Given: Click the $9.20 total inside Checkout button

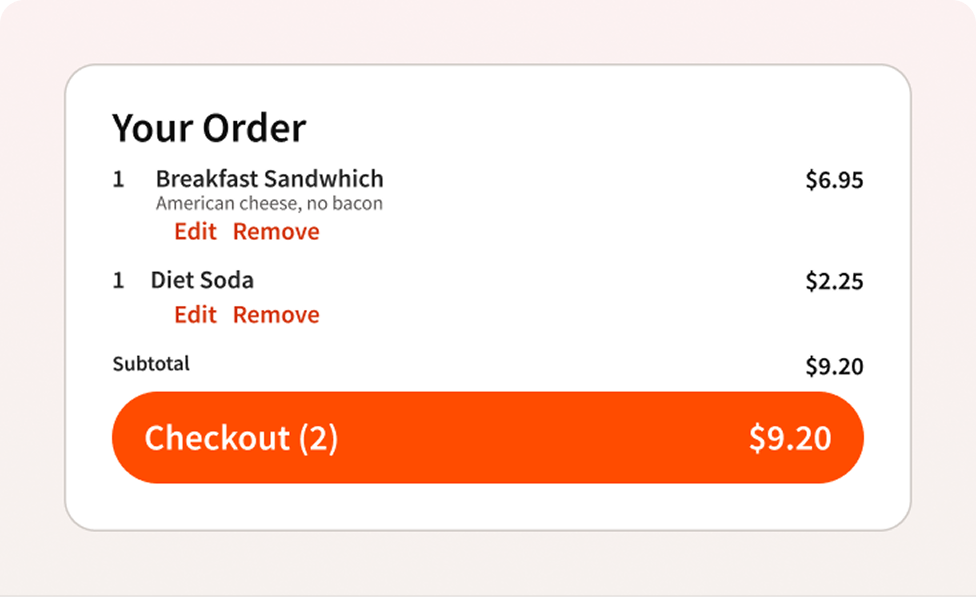Looking at the screenshot, I should (790, 438).
